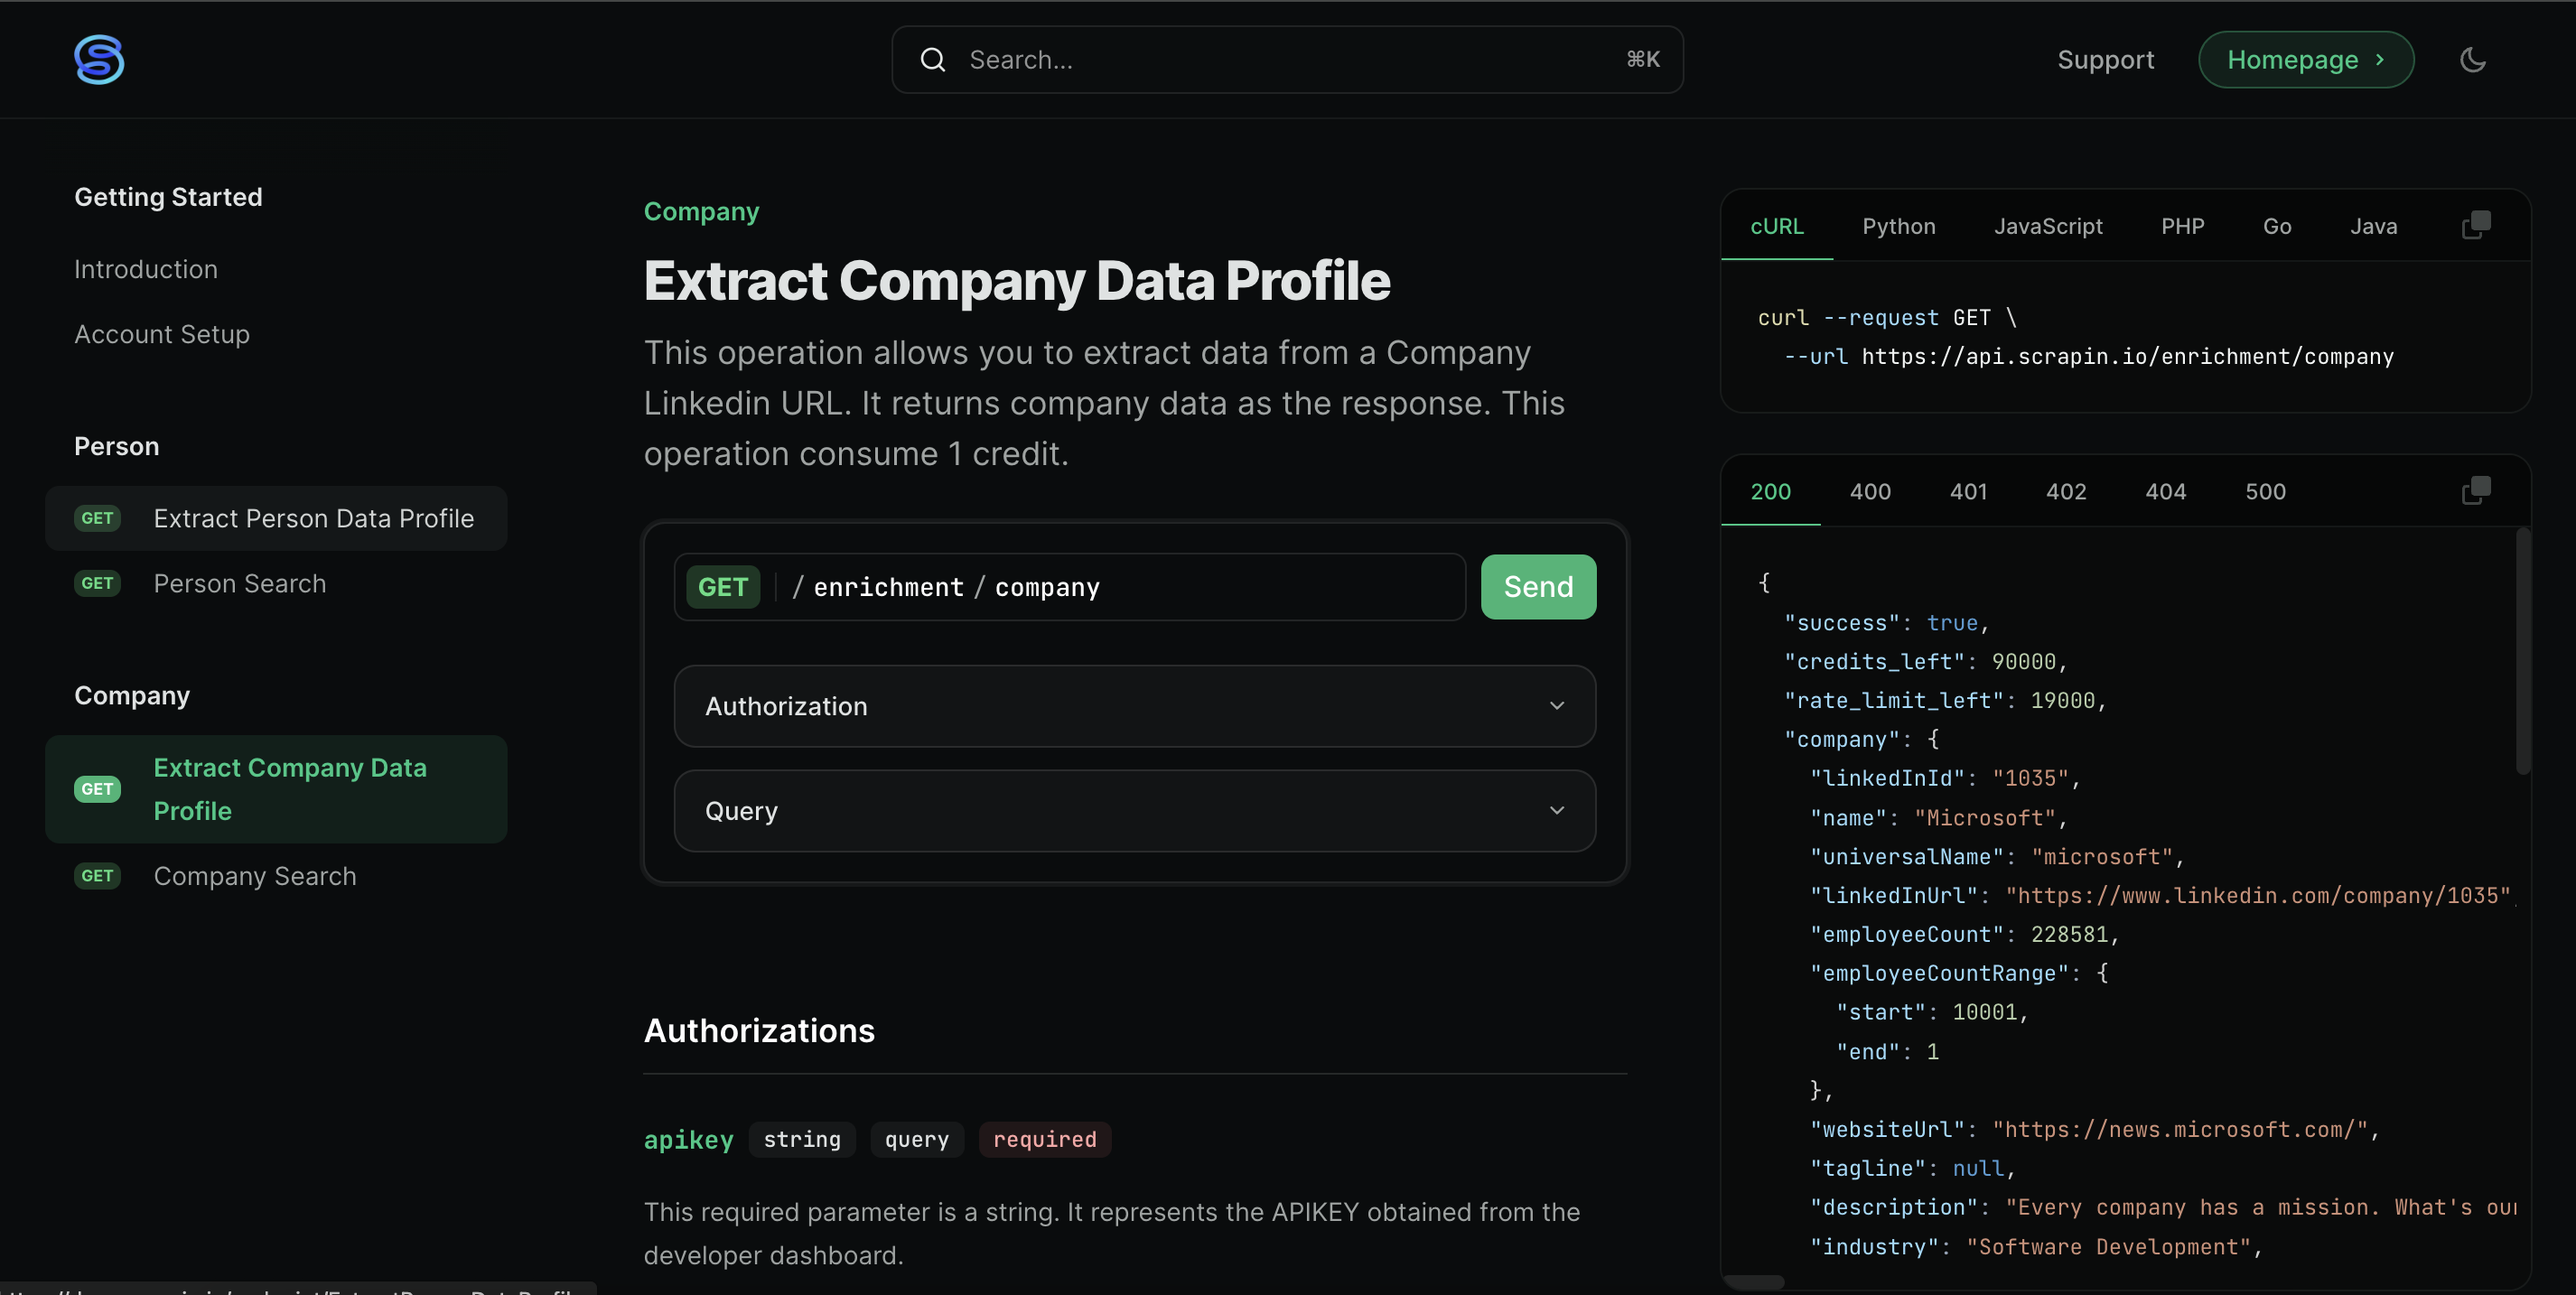
Task: Expand the Authorization section
Action: 1135,706
